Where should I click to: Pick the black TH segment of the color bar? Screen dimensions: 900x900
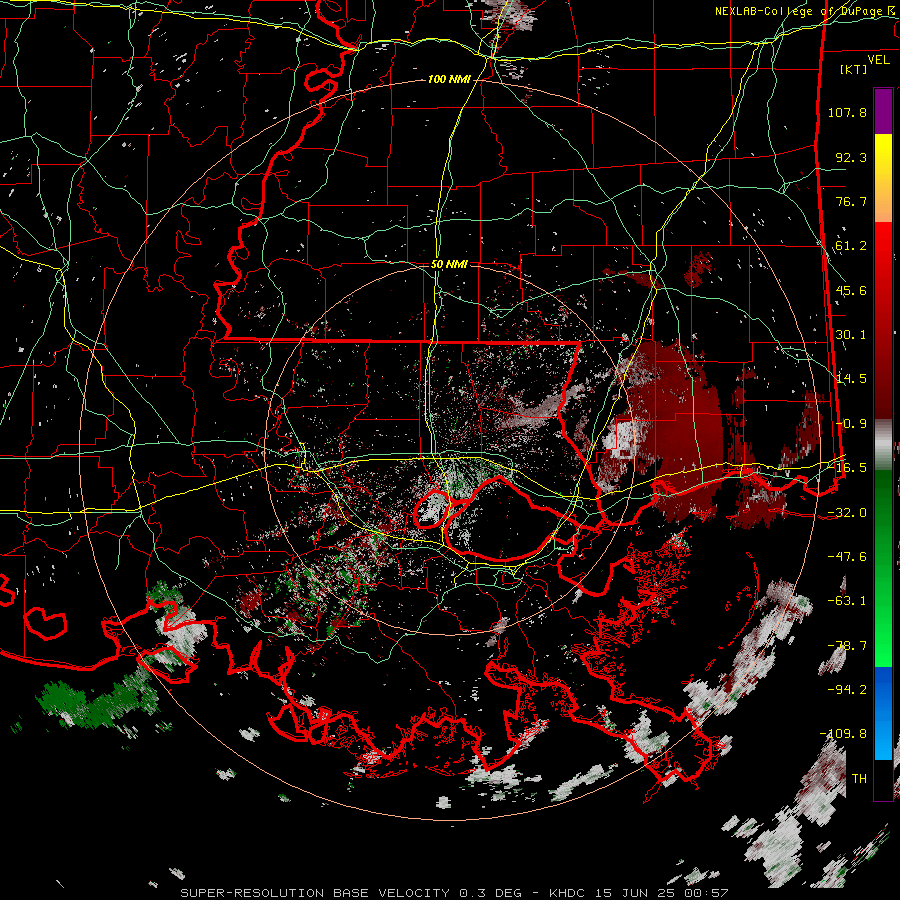click(x=883, y=779)
